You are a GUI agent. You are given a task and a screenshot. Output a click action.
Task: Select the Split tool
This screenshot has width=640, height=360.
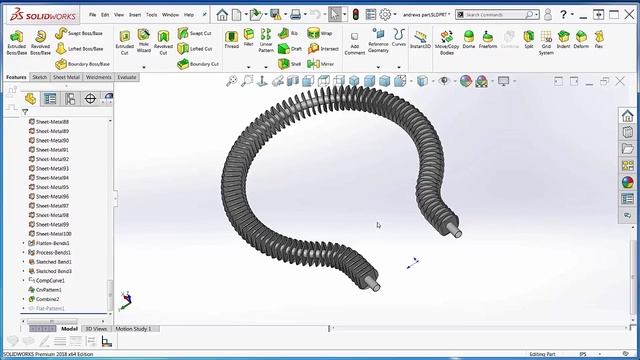(529, 40)
